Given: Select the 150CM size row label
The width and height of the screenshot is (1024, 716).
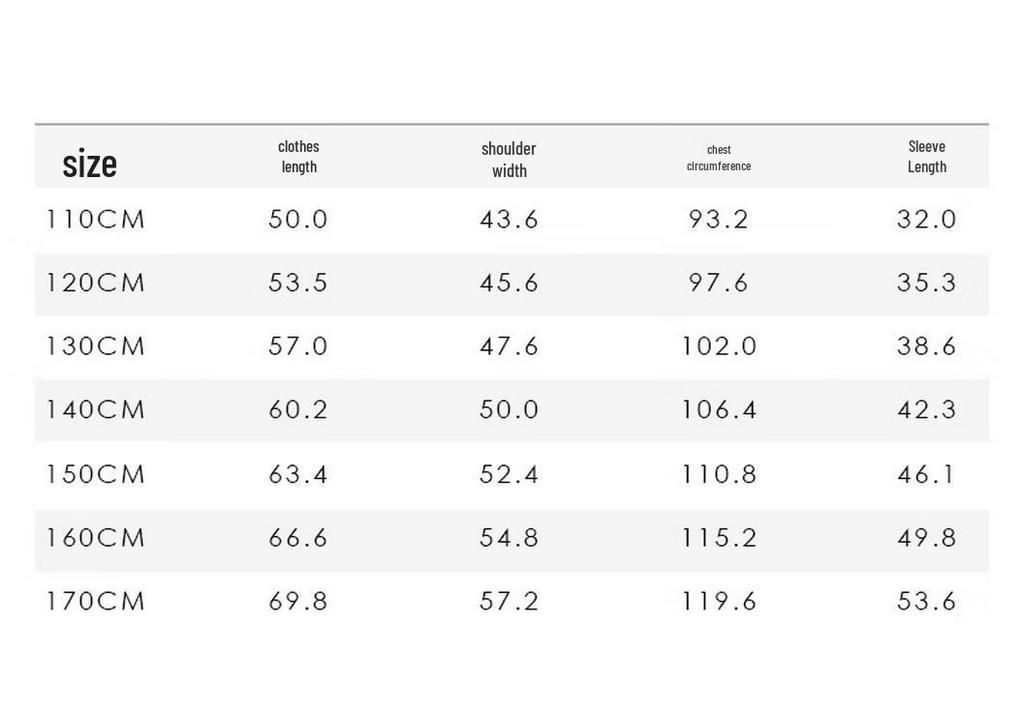Looking at the screenshot, I should click(x=95, y=474).
